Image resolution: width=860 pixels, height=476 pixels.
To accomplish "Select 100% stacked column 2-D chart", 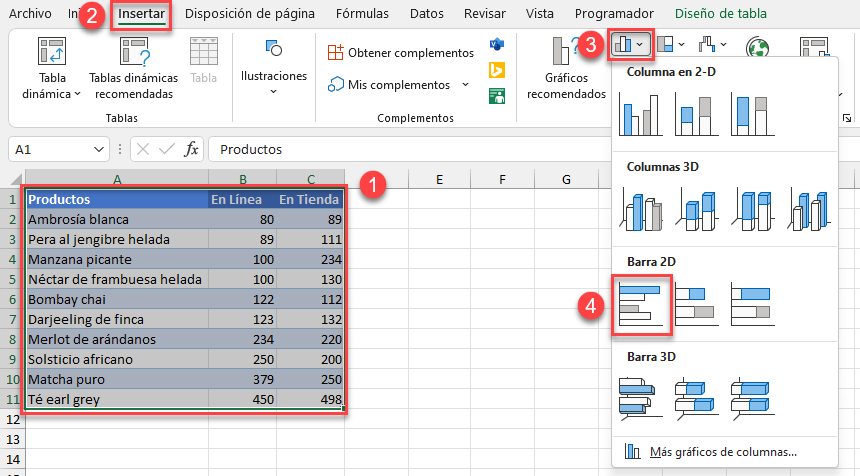I will [752, 115].
